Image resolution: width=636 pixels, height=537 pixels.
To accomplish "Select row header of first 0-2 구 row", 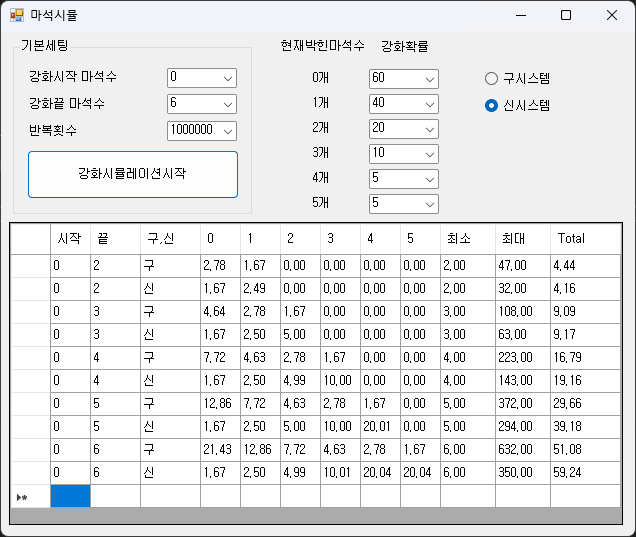I will [30, 266].
